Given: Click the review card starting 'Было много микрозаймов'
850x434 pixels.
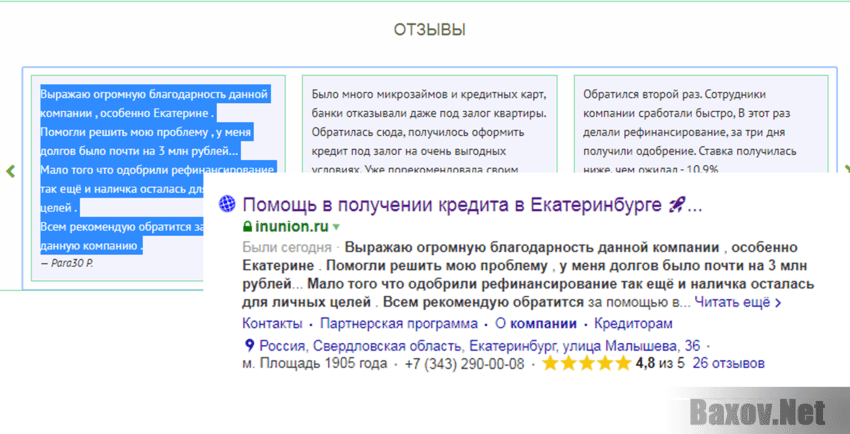Looking at the screenshot, I should (429, 125).
